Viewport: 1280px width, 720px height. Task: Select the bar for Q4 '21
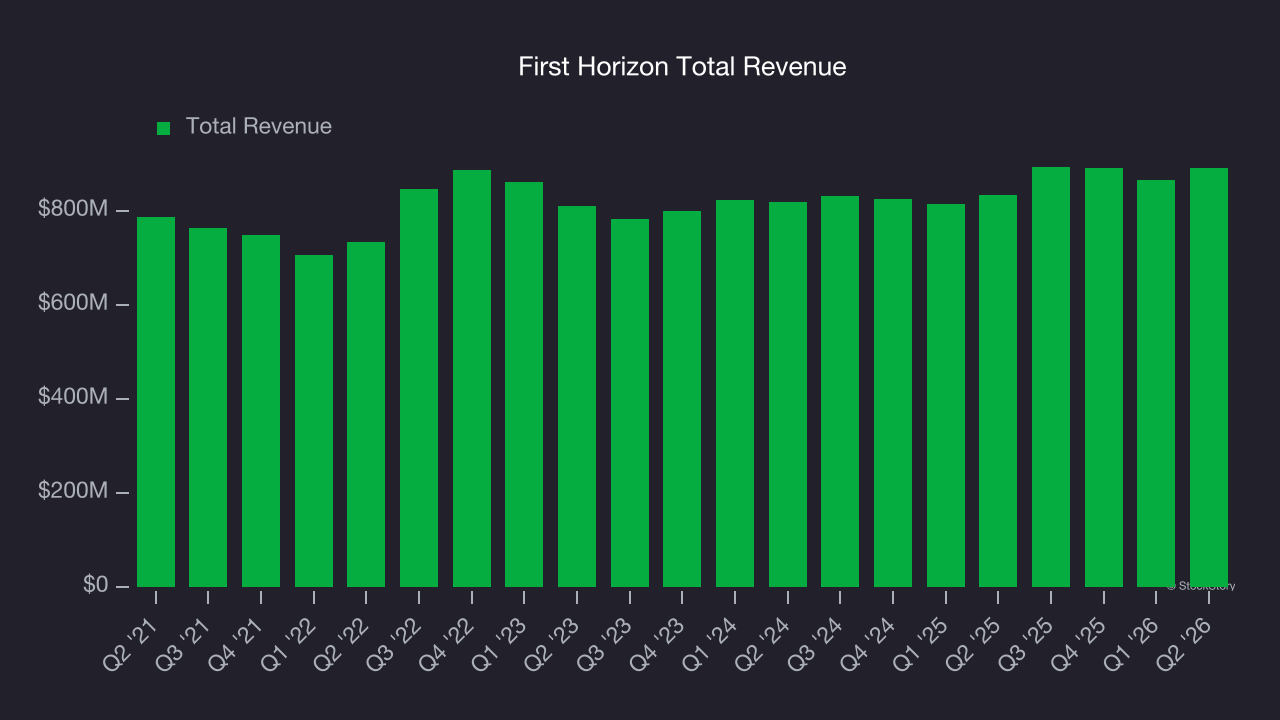point(261,411)
